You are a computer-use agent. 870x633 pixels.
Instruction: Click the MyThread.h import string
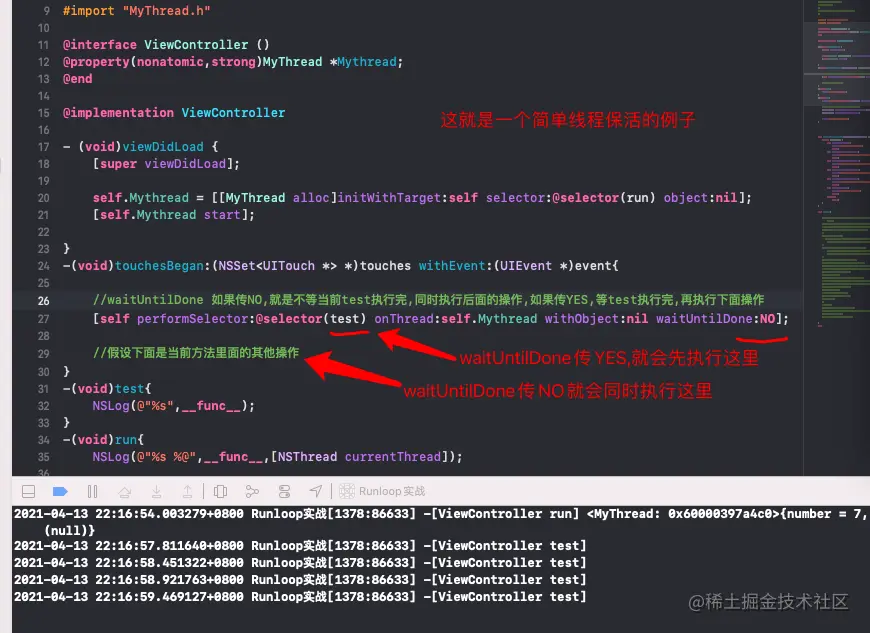[x=166, y=11]
